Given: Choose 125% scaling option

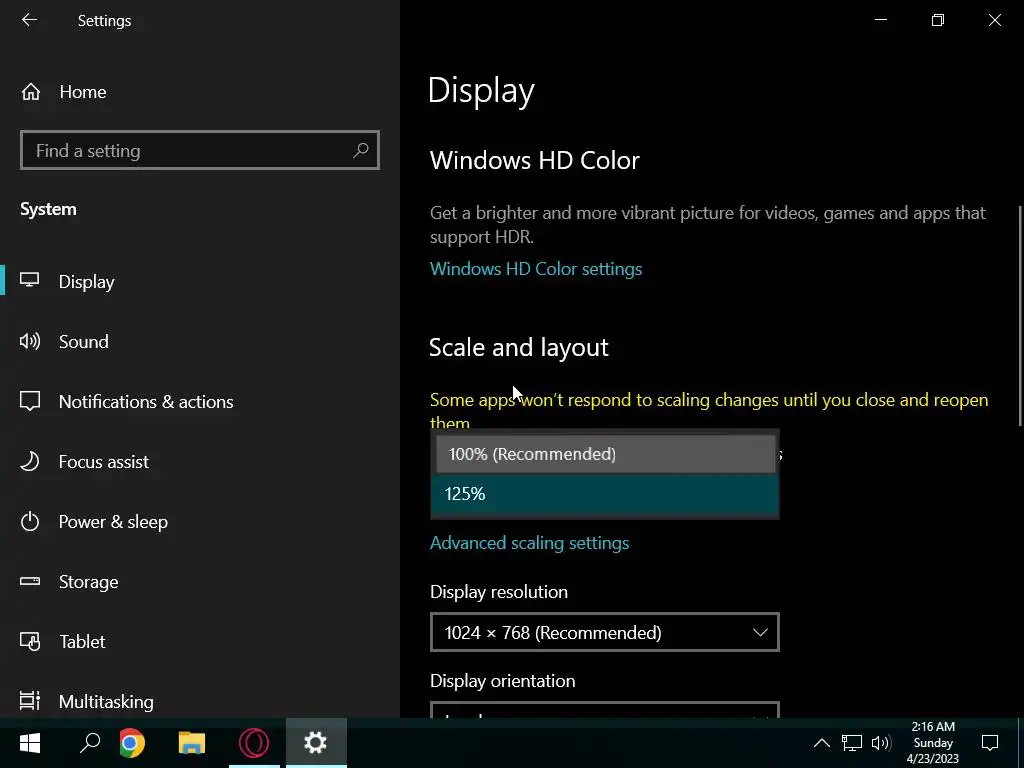Looking at the screenshot, I should [x=605, y=494].
